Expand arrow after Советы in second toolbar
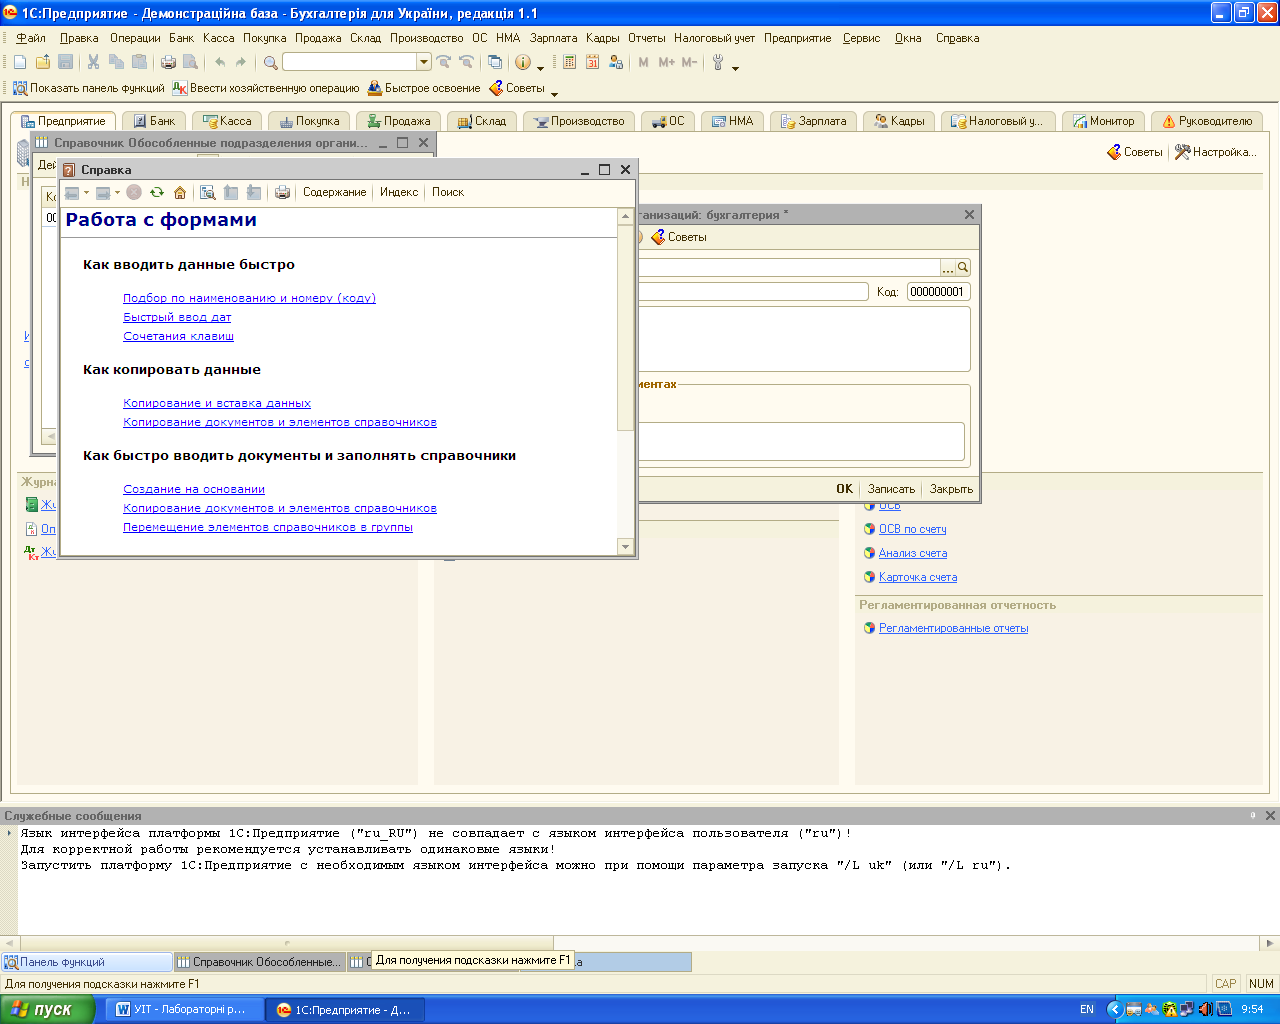 555,93
